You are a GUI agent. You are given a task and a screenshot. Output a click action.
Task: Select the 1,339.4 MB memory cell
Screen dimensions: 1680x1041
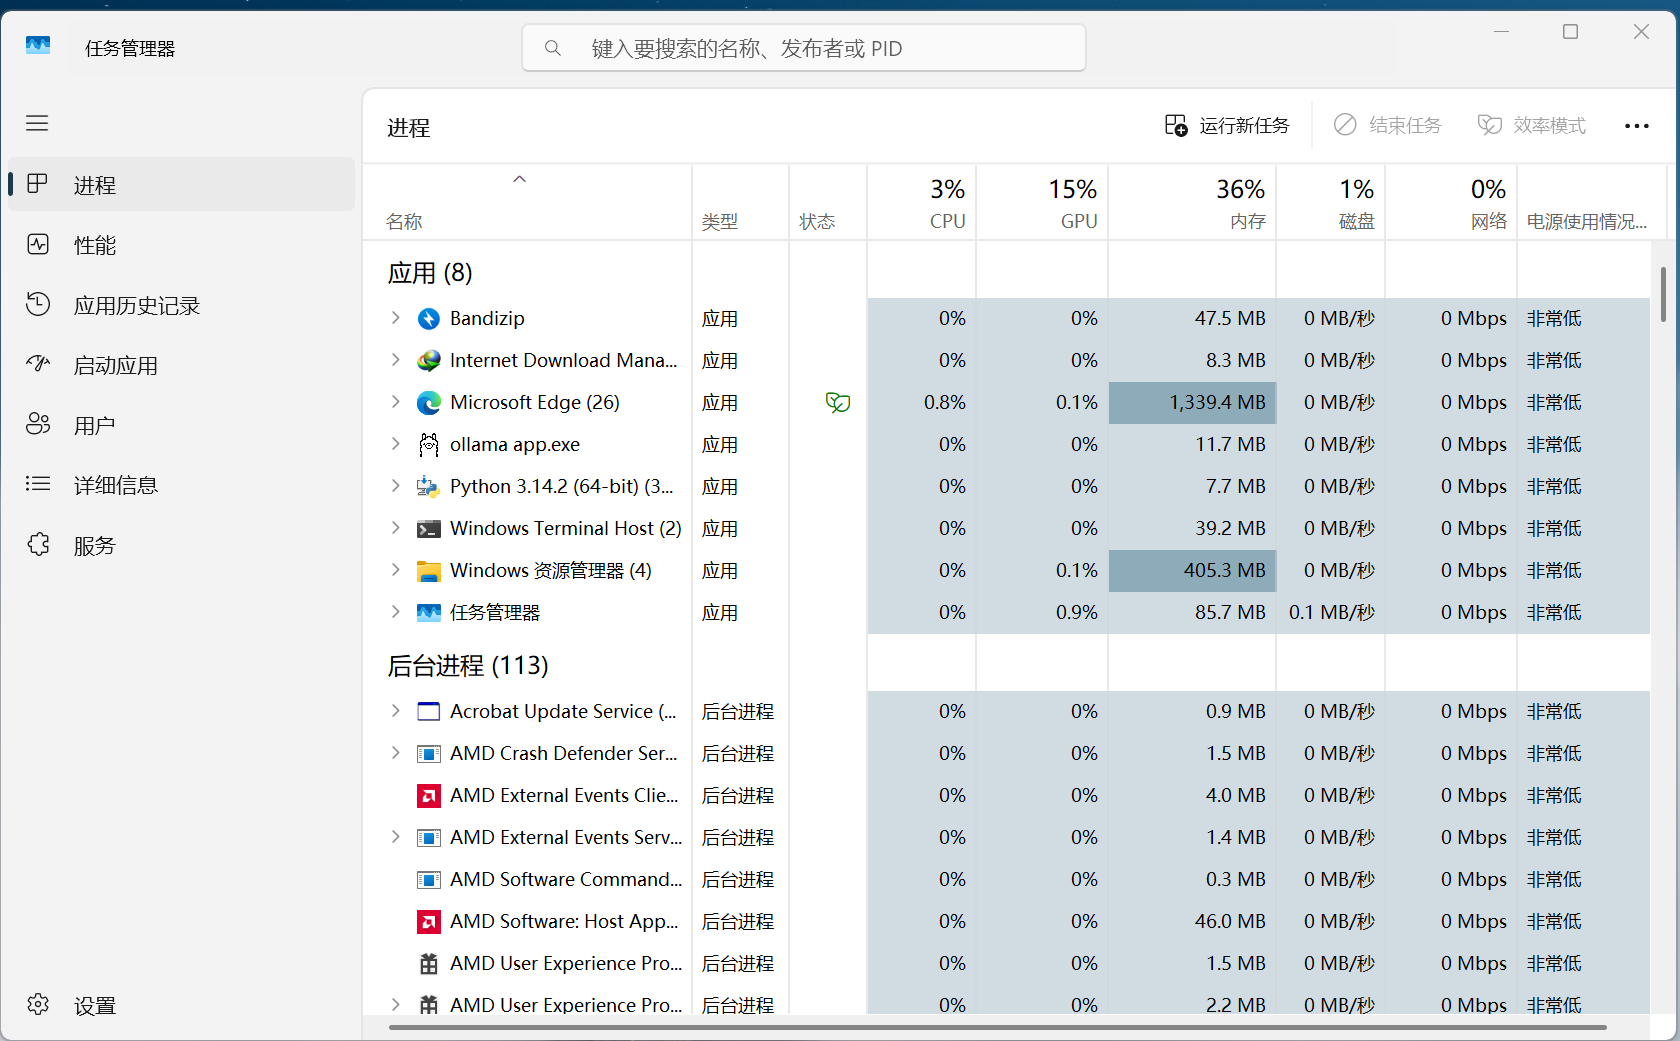click(1192, 402)
